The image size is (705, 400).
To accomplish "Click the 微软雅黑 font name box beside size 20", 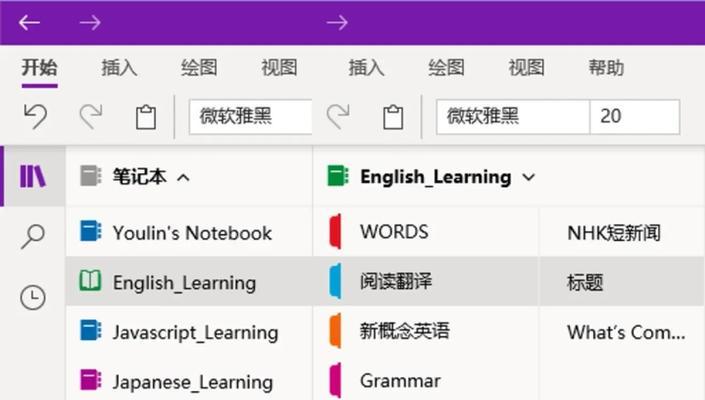I will 513,117.
